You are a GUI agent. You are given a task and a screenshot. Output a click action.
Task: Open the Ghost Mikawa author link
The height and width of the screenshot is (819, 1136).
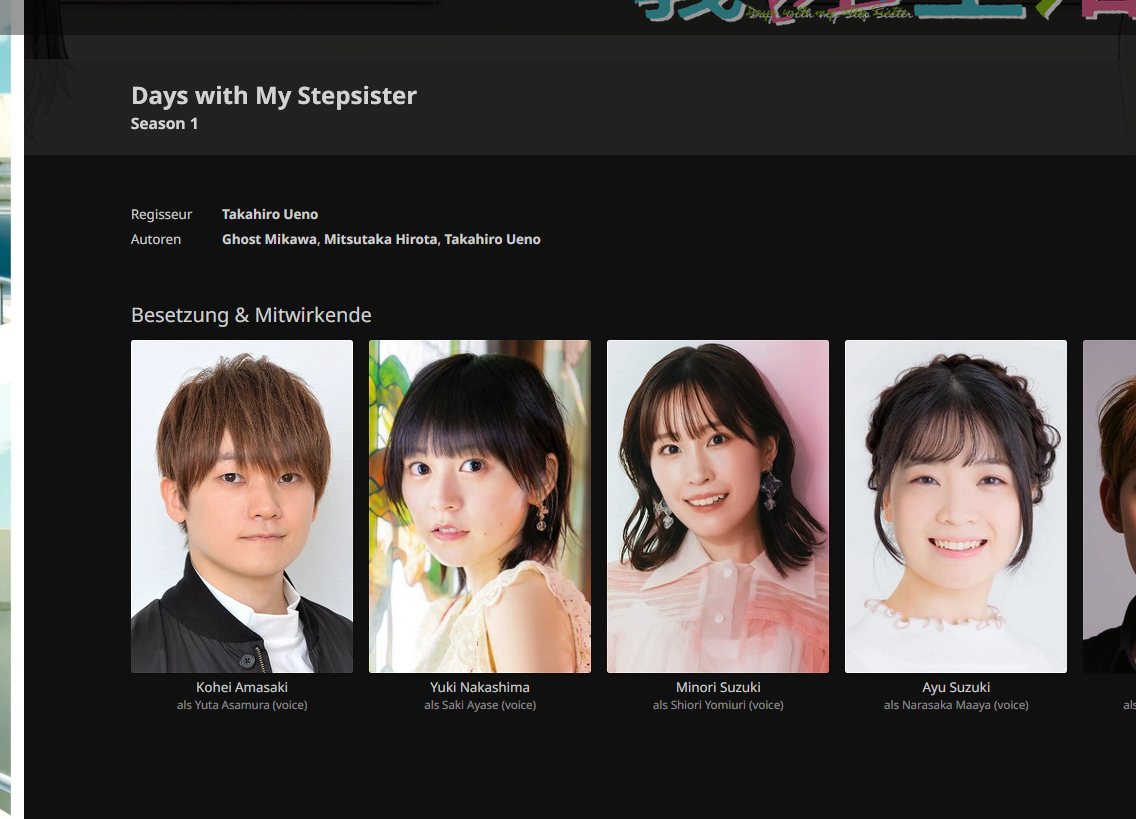pyautogui.click(x=269, y=239)
